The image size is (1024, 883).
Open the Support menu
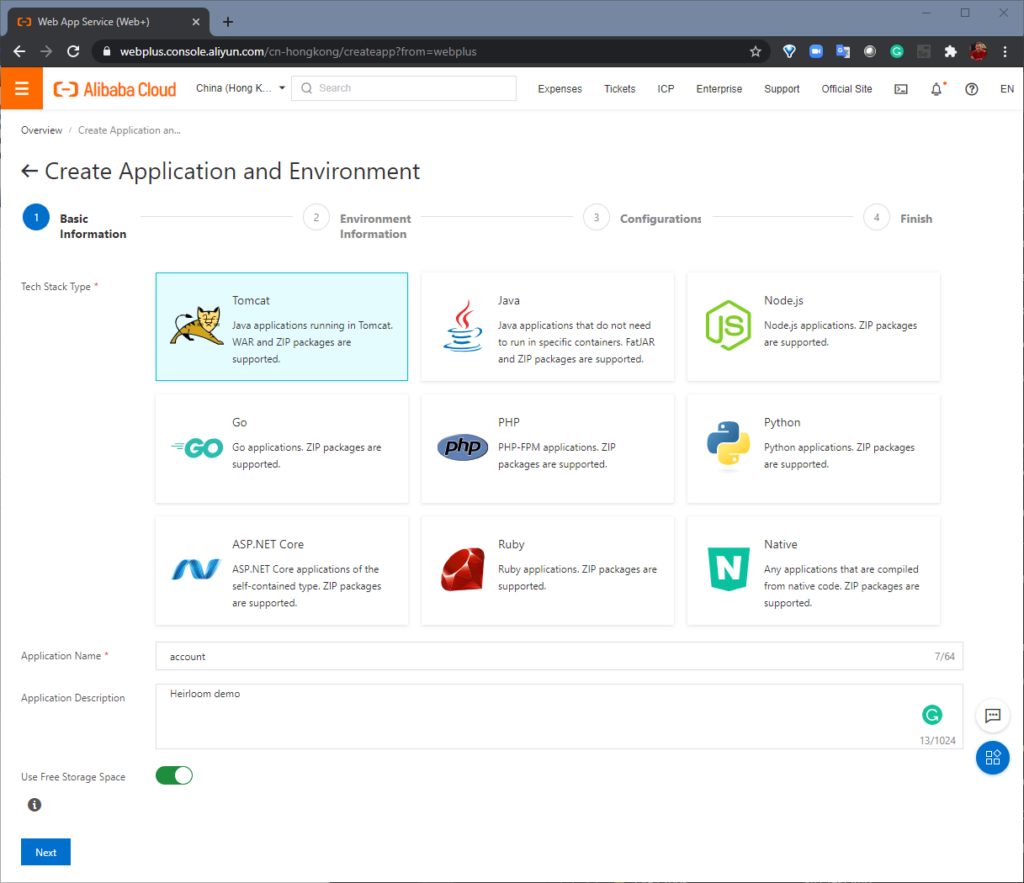coord(782,89)
